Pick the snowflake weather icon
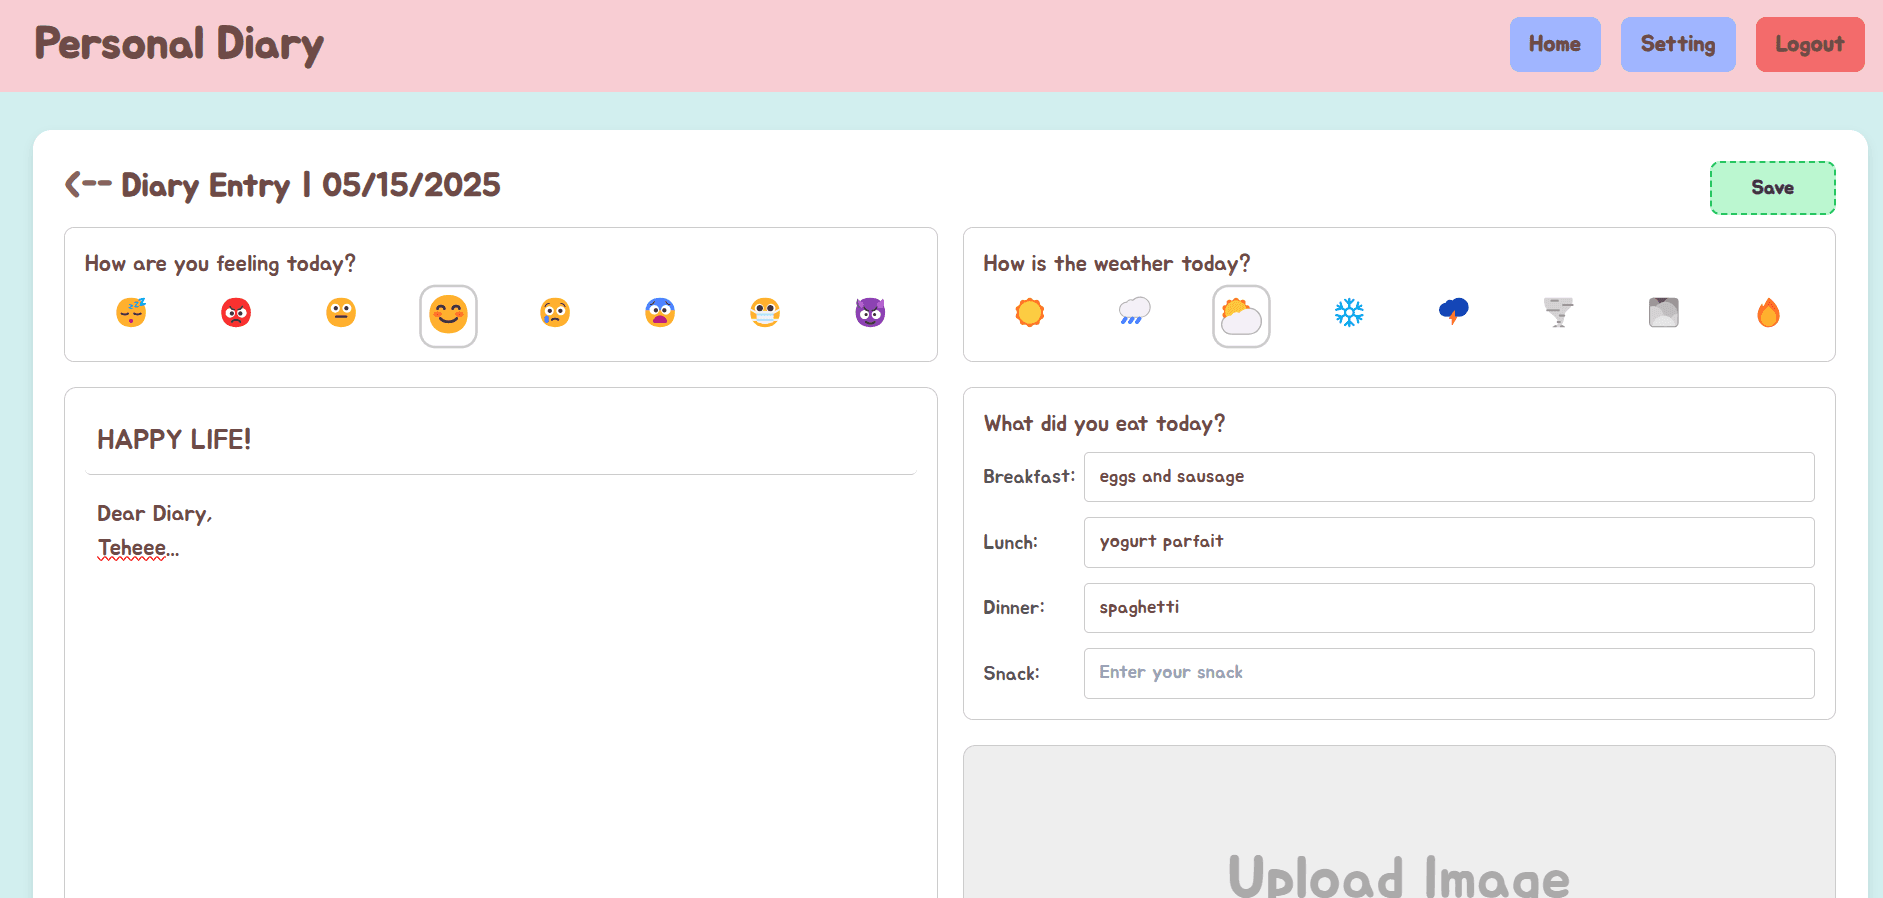1883x898 pixels. click(x=1349, y=313)
